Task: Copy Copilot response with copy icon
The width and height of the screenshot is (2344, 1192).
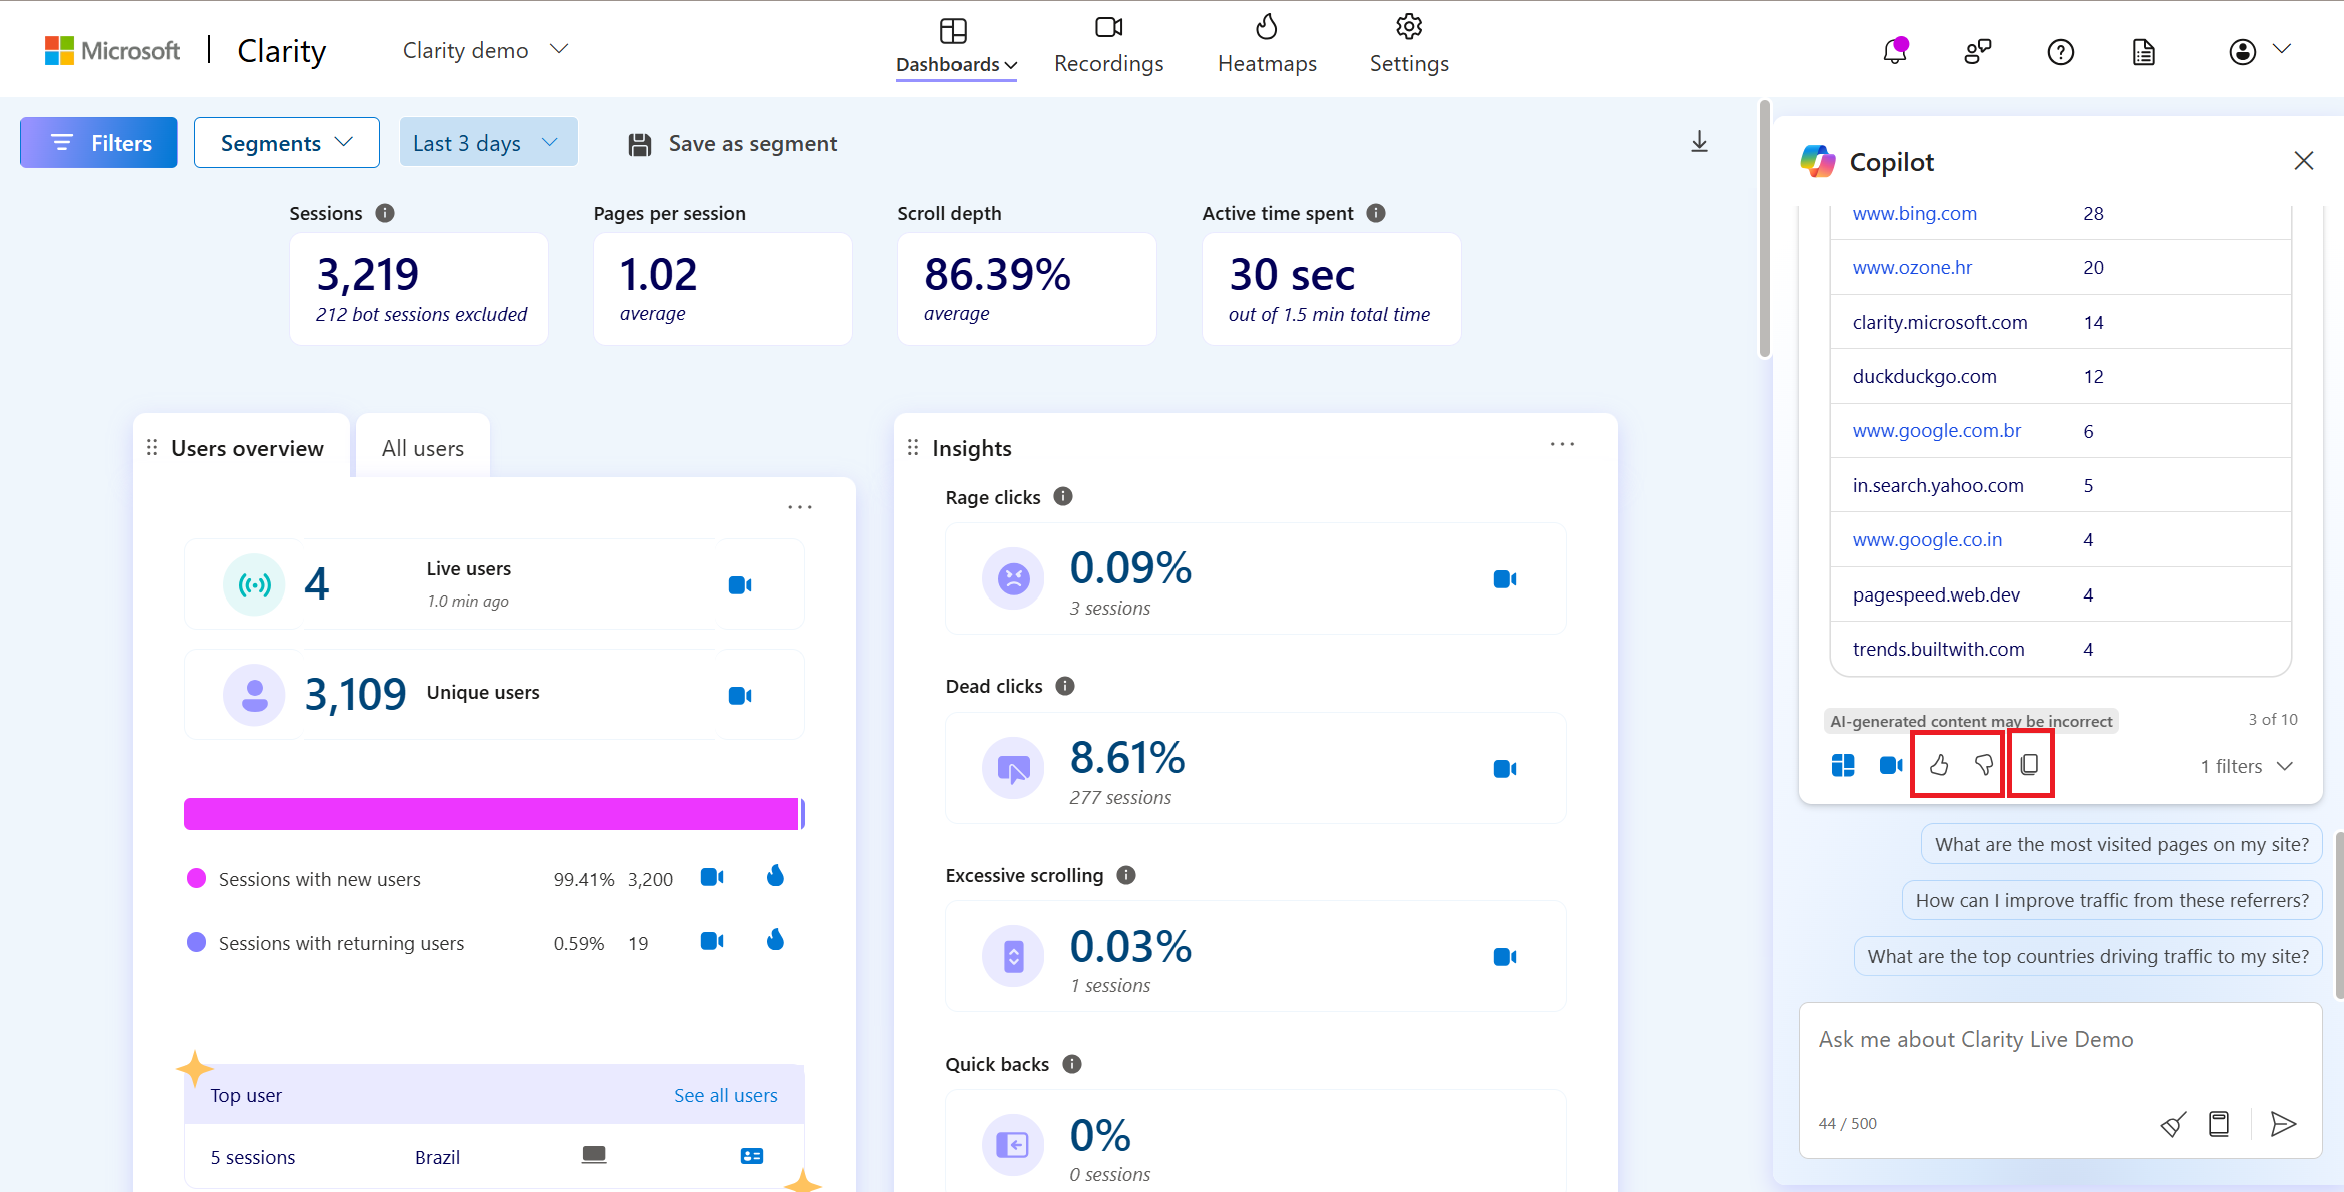Action: (x=2029, y=765)
